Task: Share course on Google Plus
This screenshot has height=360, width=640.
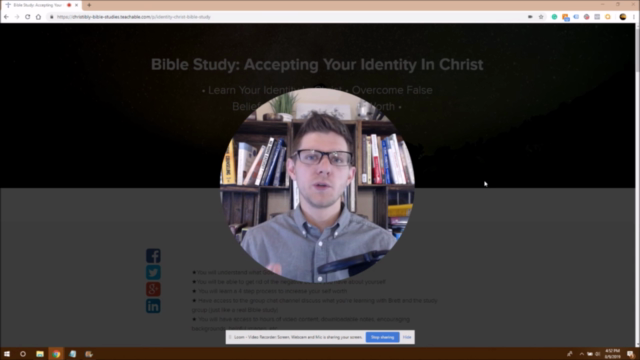Action: (153, 289)
